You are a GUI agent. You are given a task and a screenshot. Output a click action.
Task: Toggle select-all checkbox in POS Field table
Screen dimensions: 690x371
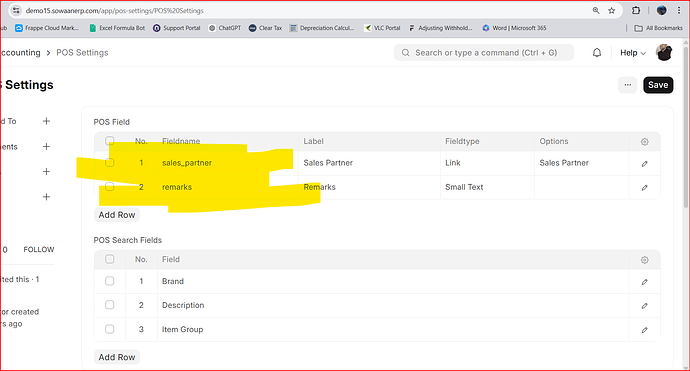click(x=110, y=141)
